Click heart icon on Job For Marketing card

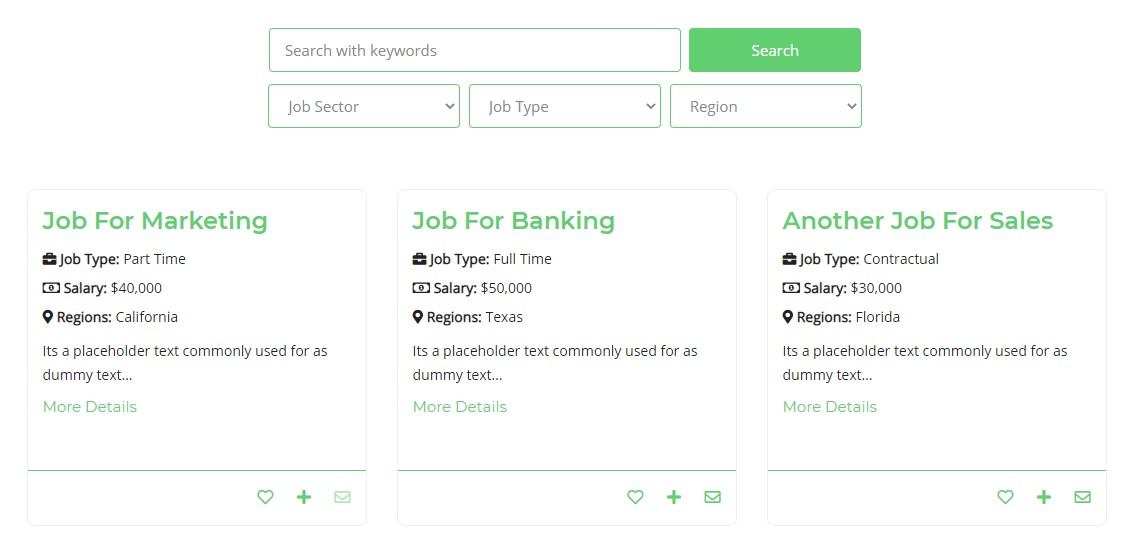(x=265, y=497)
